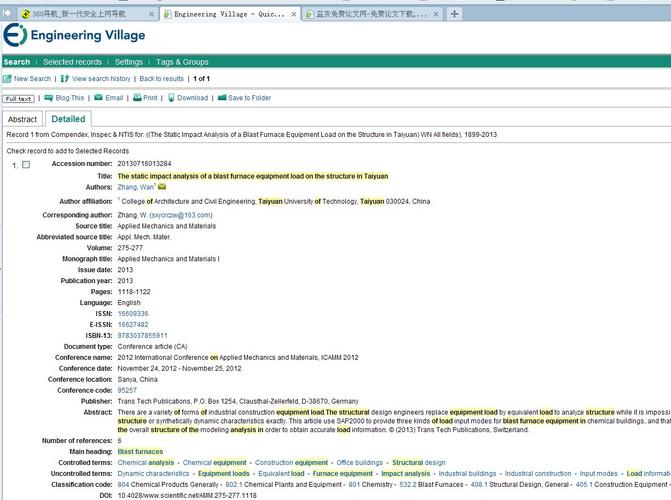Click the View search history link text
The image size is (671, 500).
pos(101,79)
